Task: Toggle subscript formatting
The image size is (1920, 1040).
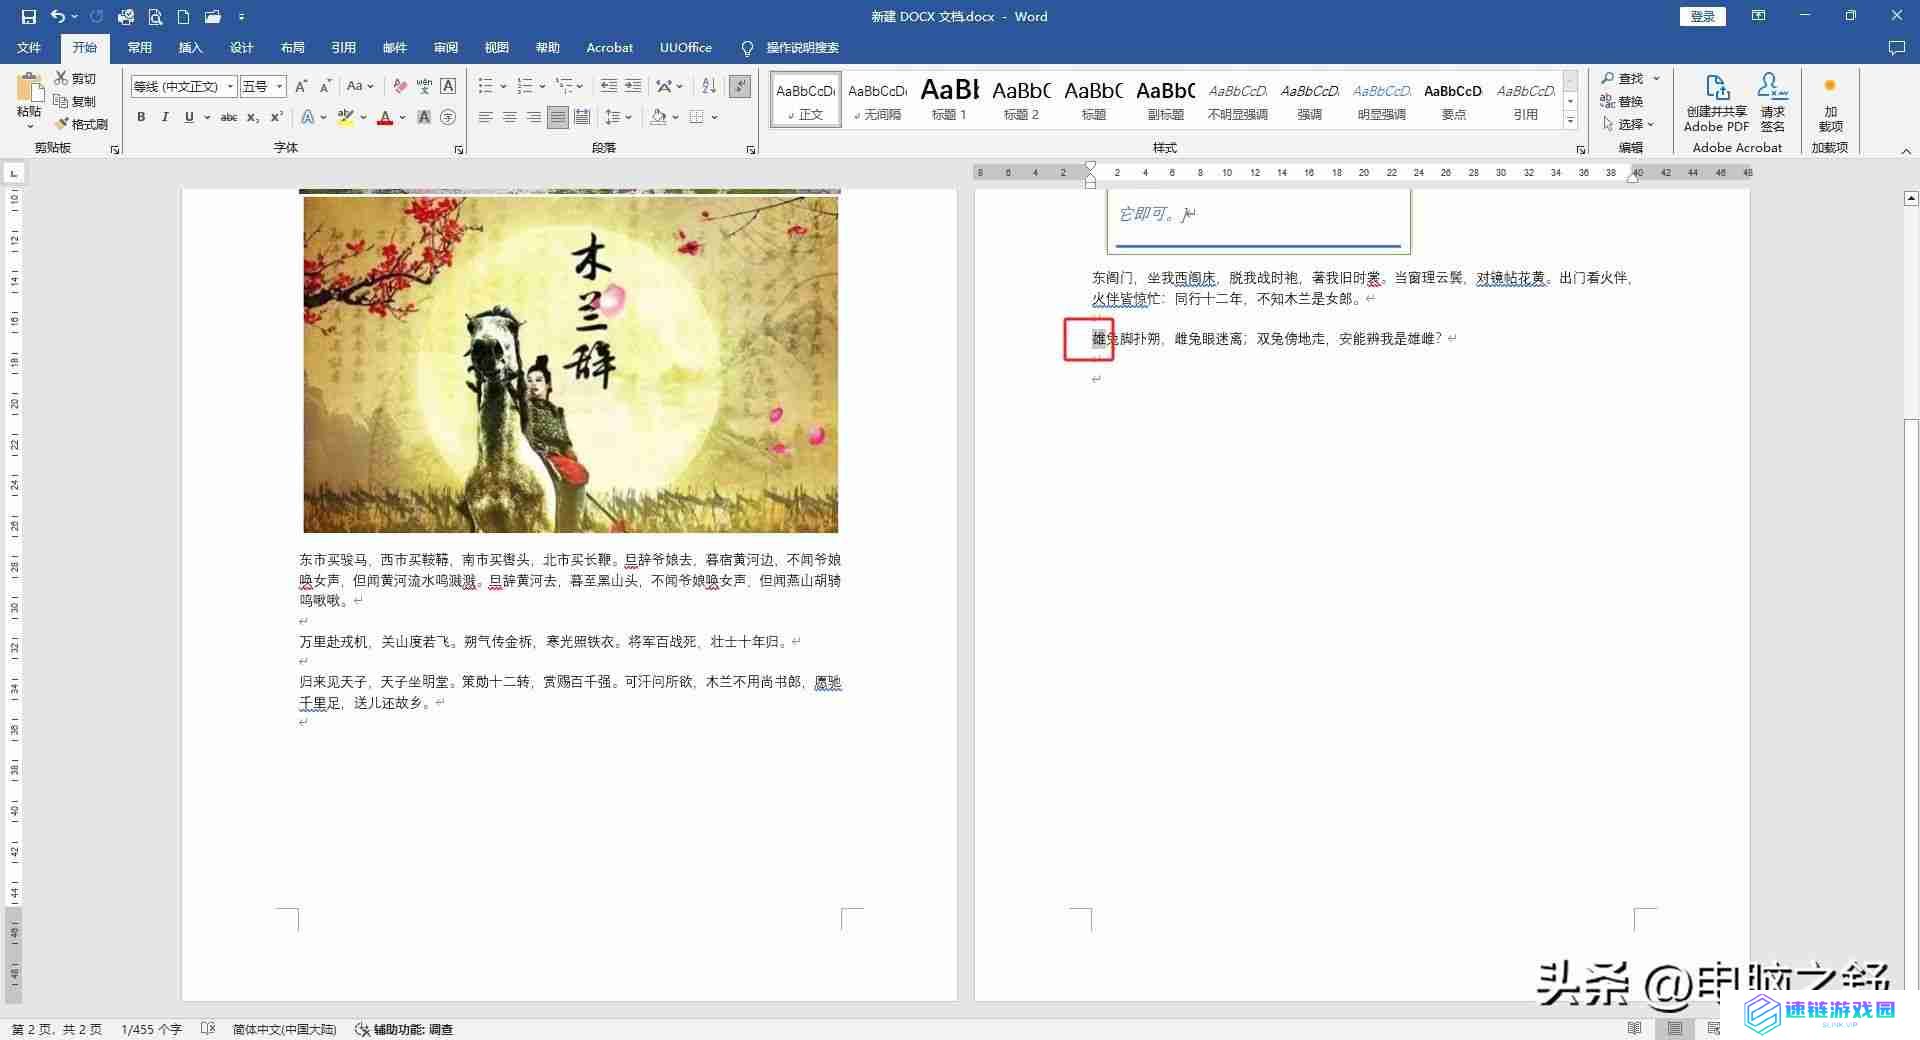Action: 253,117
